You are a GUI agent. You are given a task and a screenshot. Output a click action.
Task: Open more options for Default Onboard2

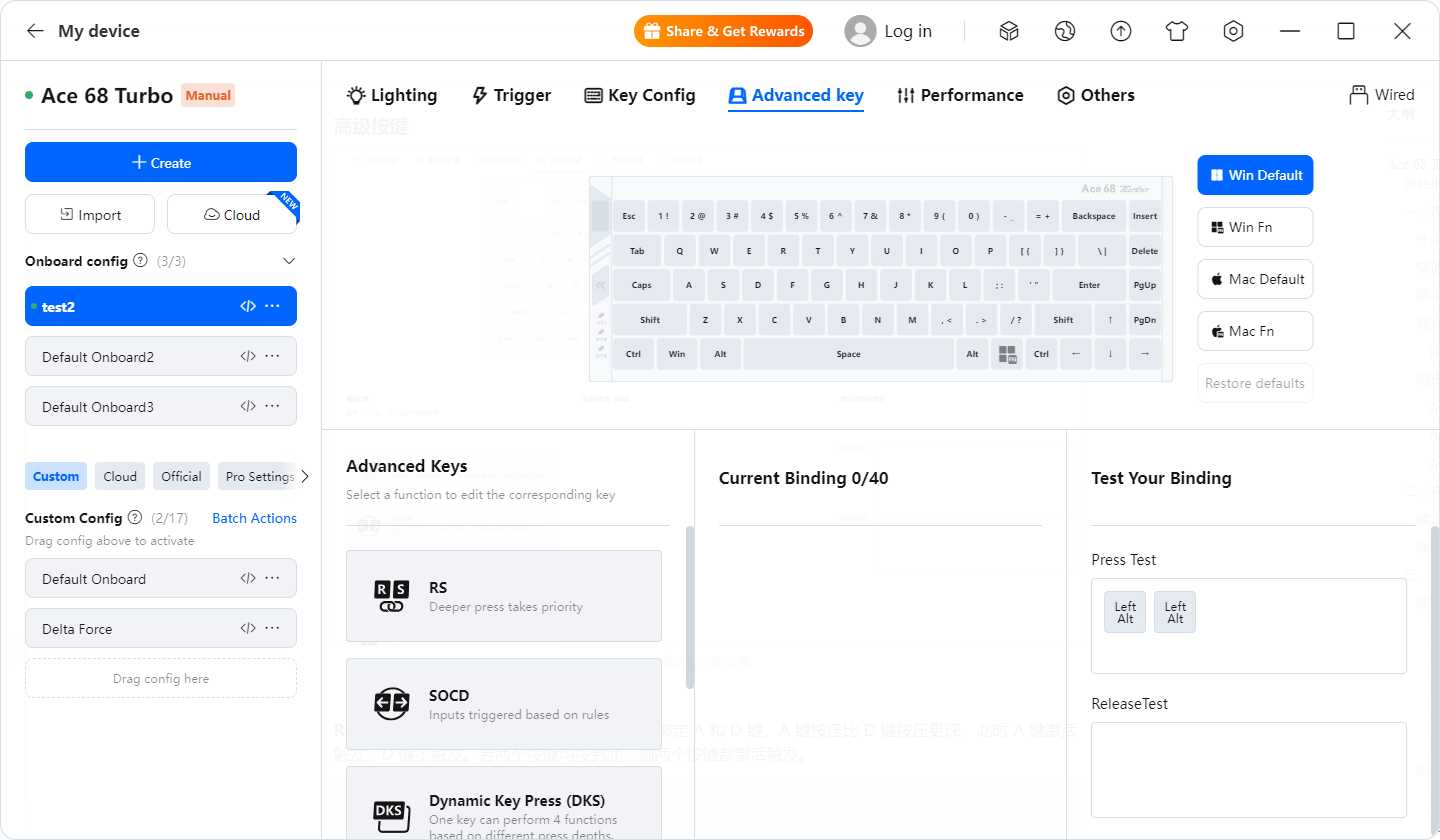272,356
